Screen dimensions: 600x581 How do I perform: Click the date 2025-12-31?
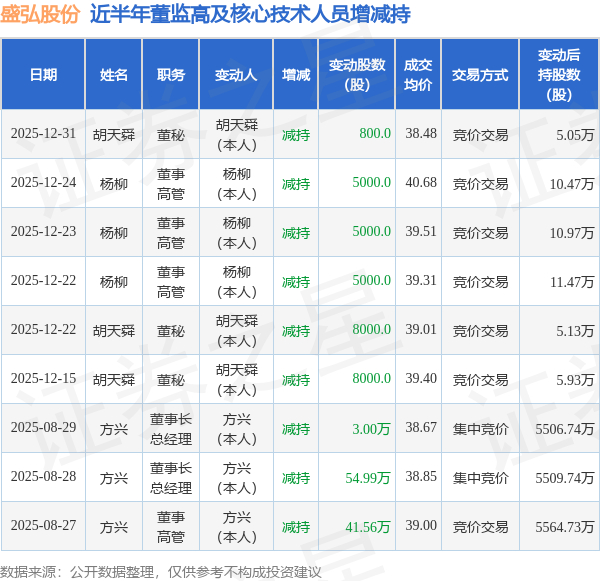point(43,134)
